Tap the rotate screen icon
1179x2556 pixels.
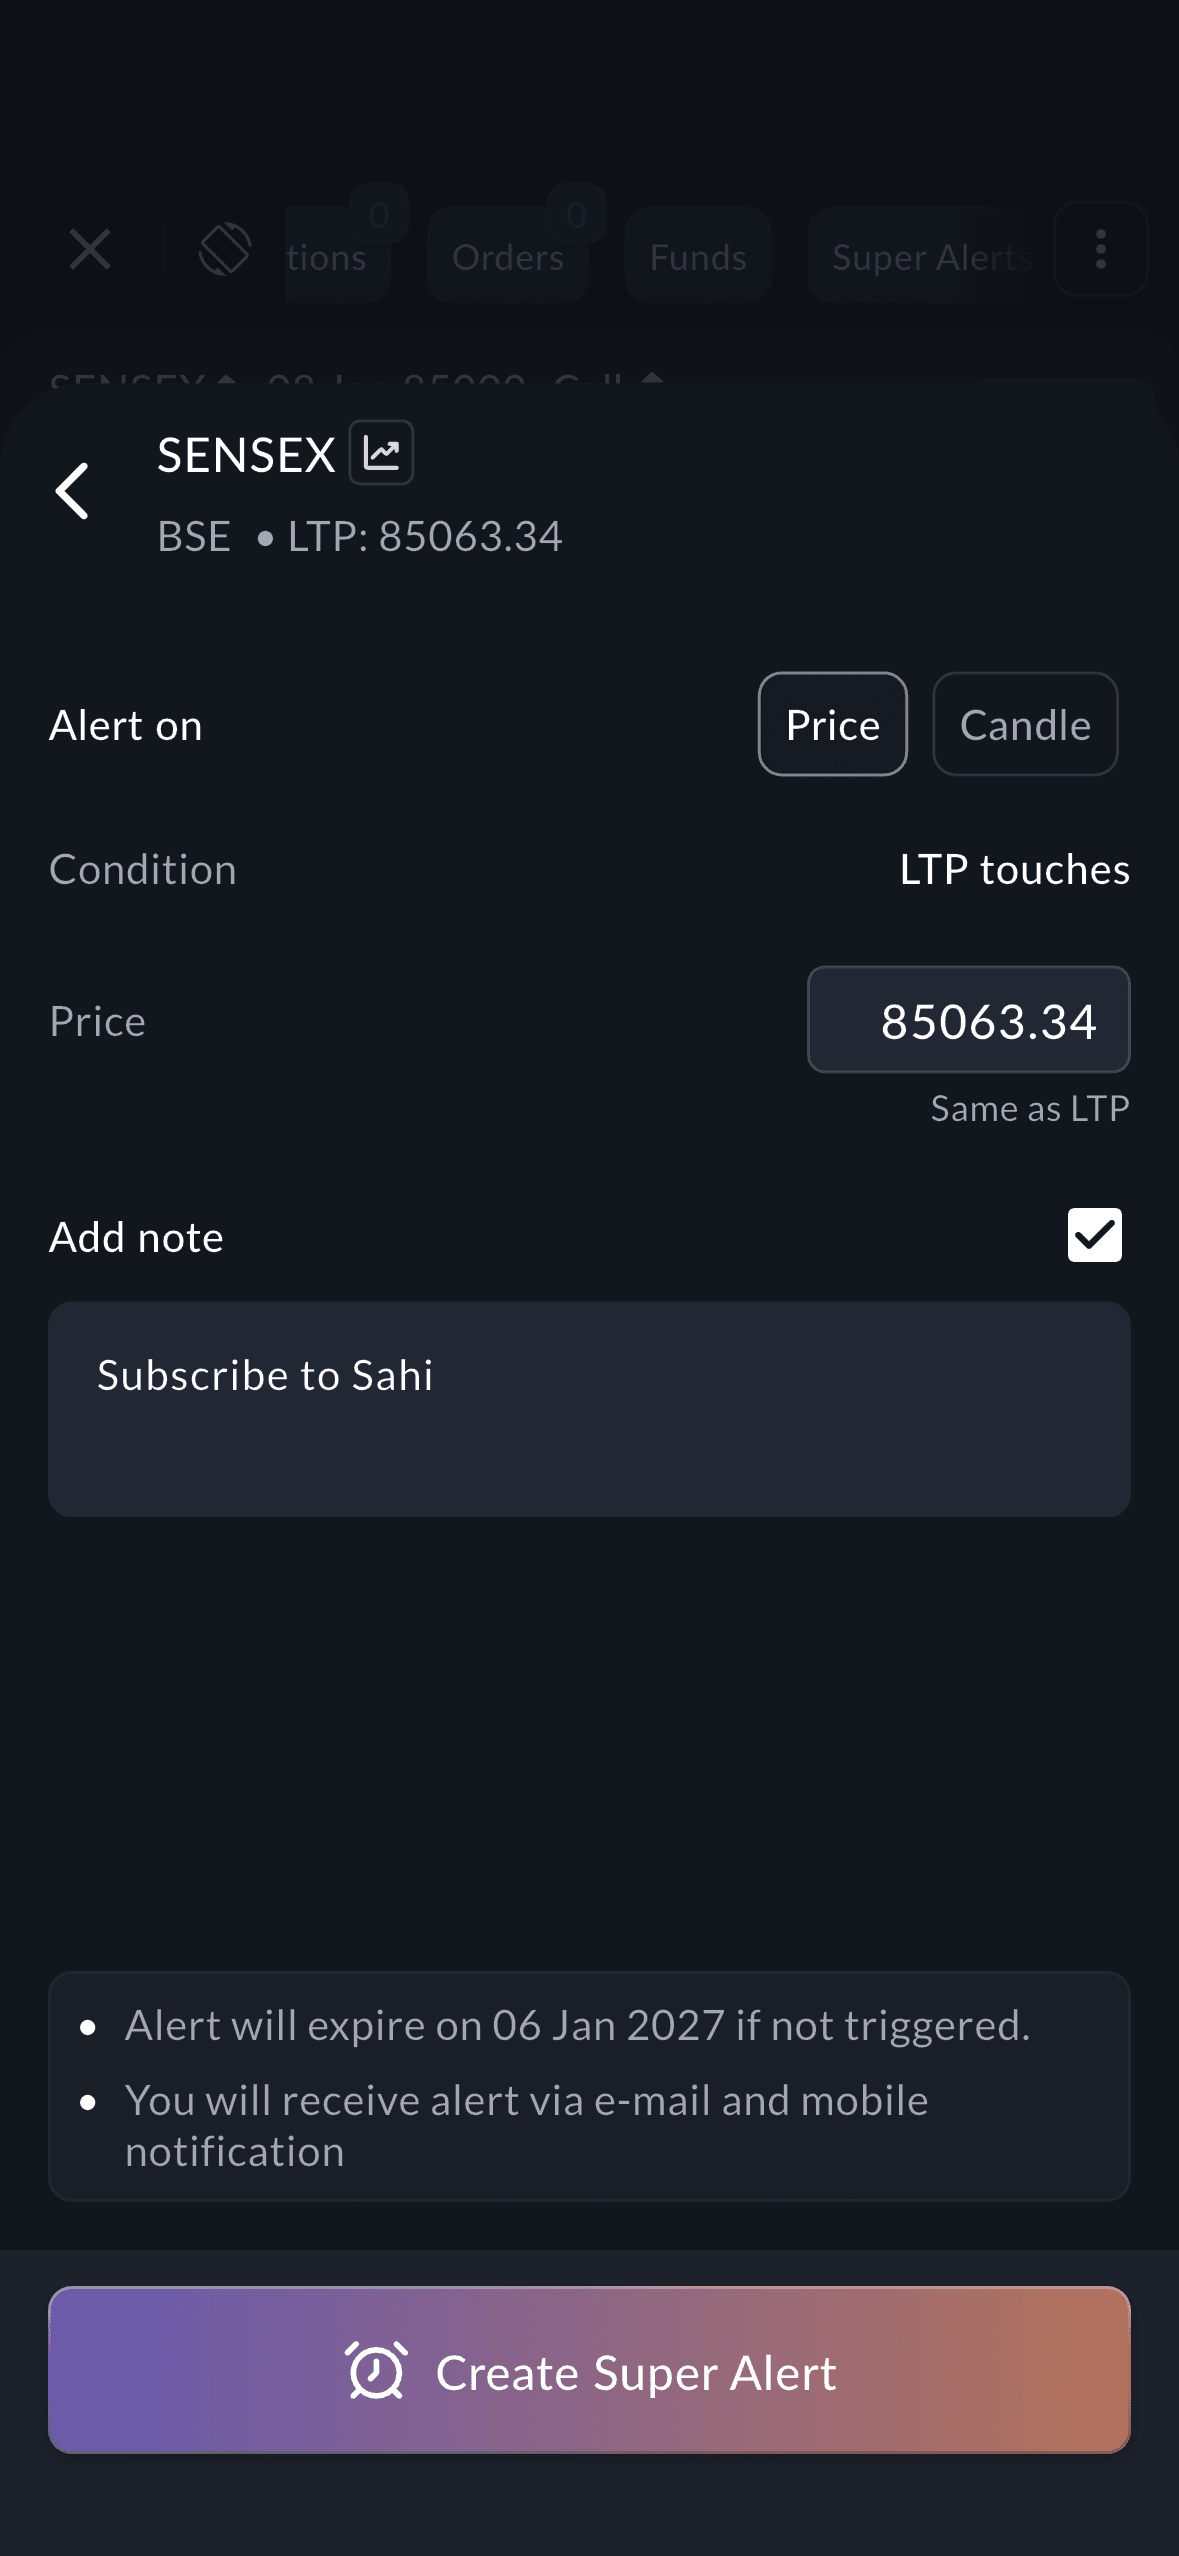pyautogui.click(x=224, y=249)
